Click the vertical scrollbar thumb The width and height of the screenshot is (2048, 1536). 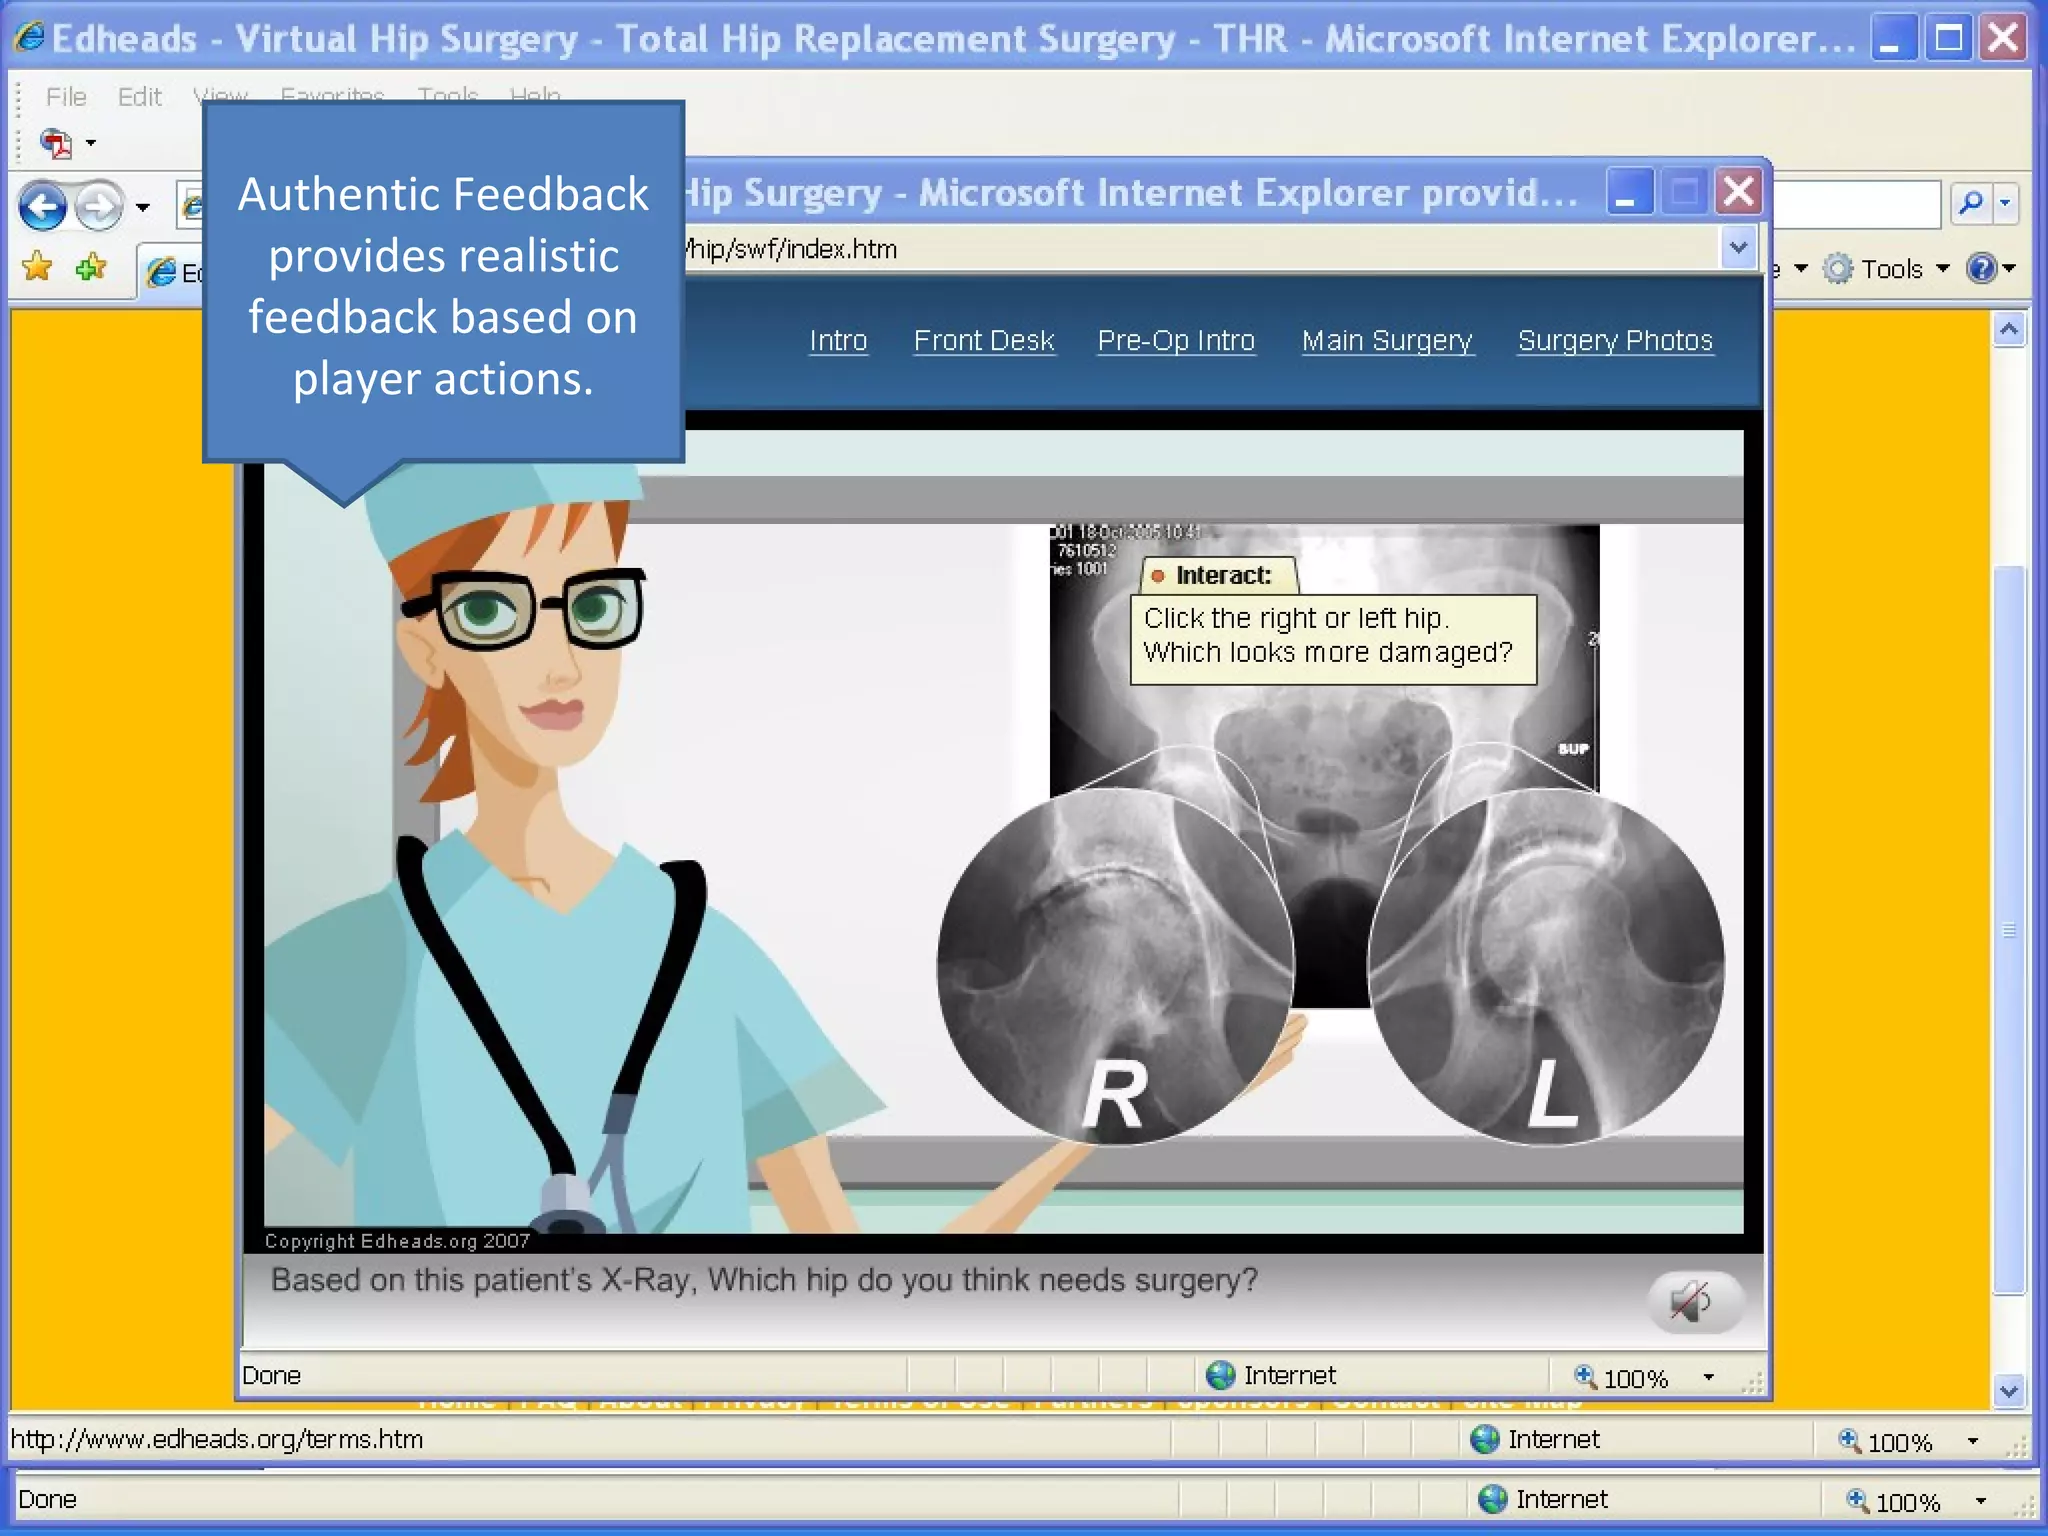[2010, 930]
